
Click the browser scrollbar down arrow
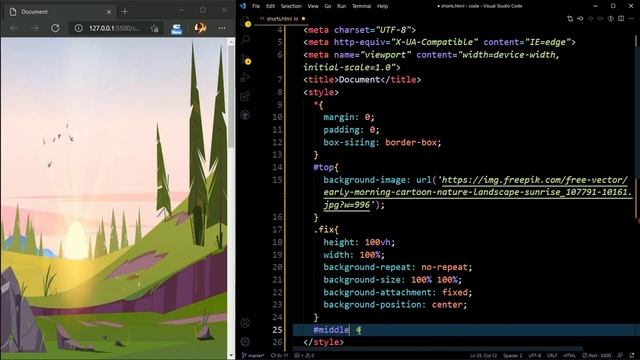231,356
